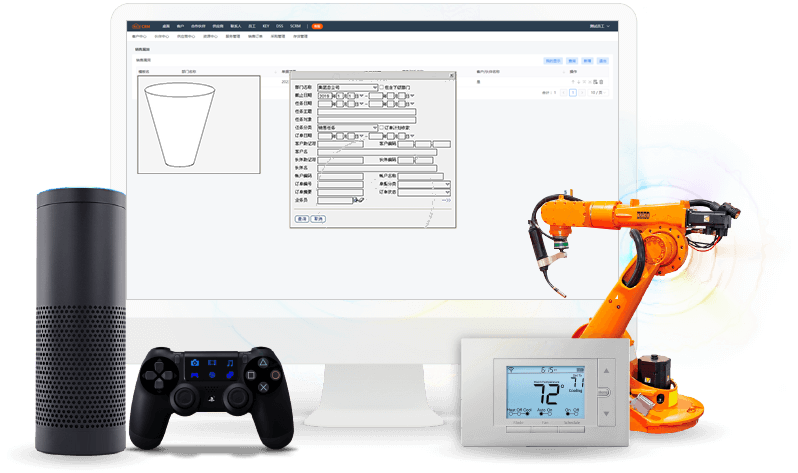This screenshot has height=473, width=798.
Task: Click the music note icon on the controller
Action: click(x=230, y=361)
